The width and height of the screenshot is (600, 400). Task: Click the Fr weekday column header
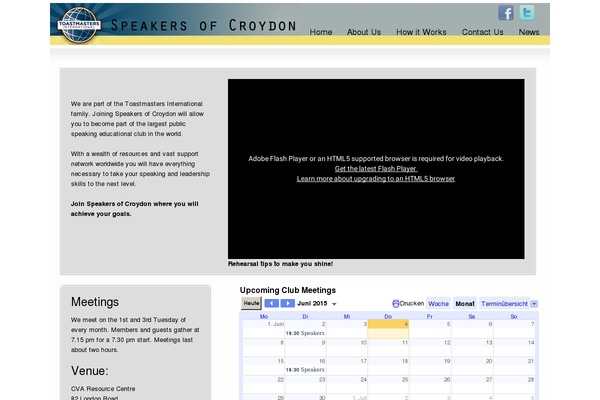tap(430, 317)
